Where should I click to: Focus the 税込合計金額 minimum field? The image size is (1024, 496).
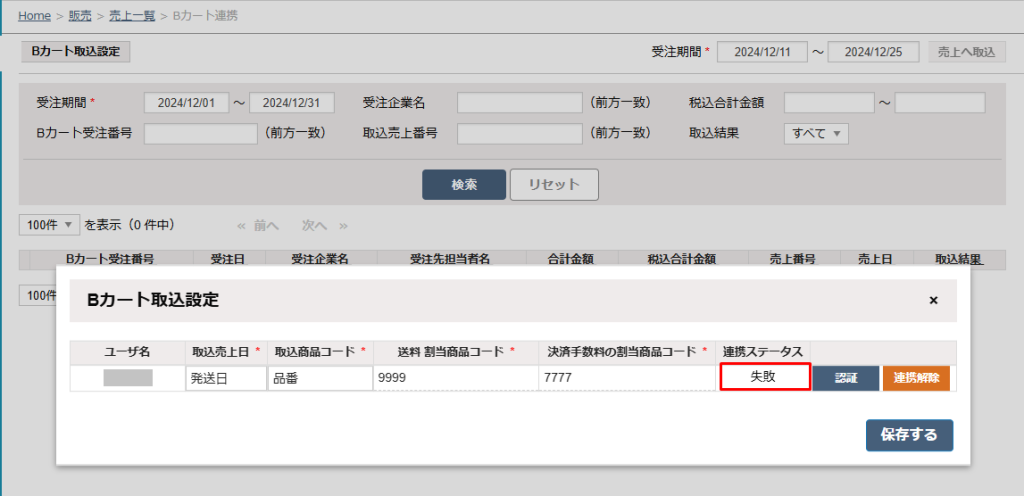click(829, 102)
